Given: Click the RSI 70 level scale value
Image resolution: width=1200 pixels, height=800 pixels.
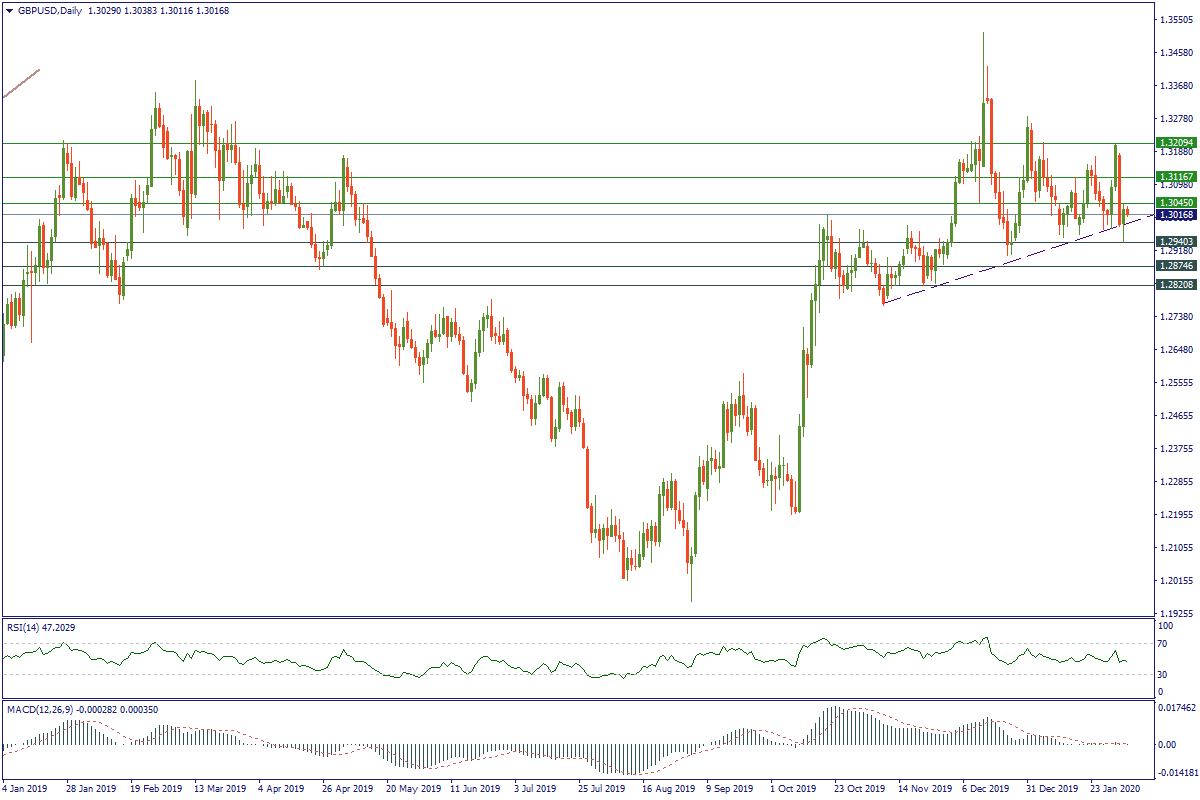Looking at the screenshot, I should click(1163, 644).
